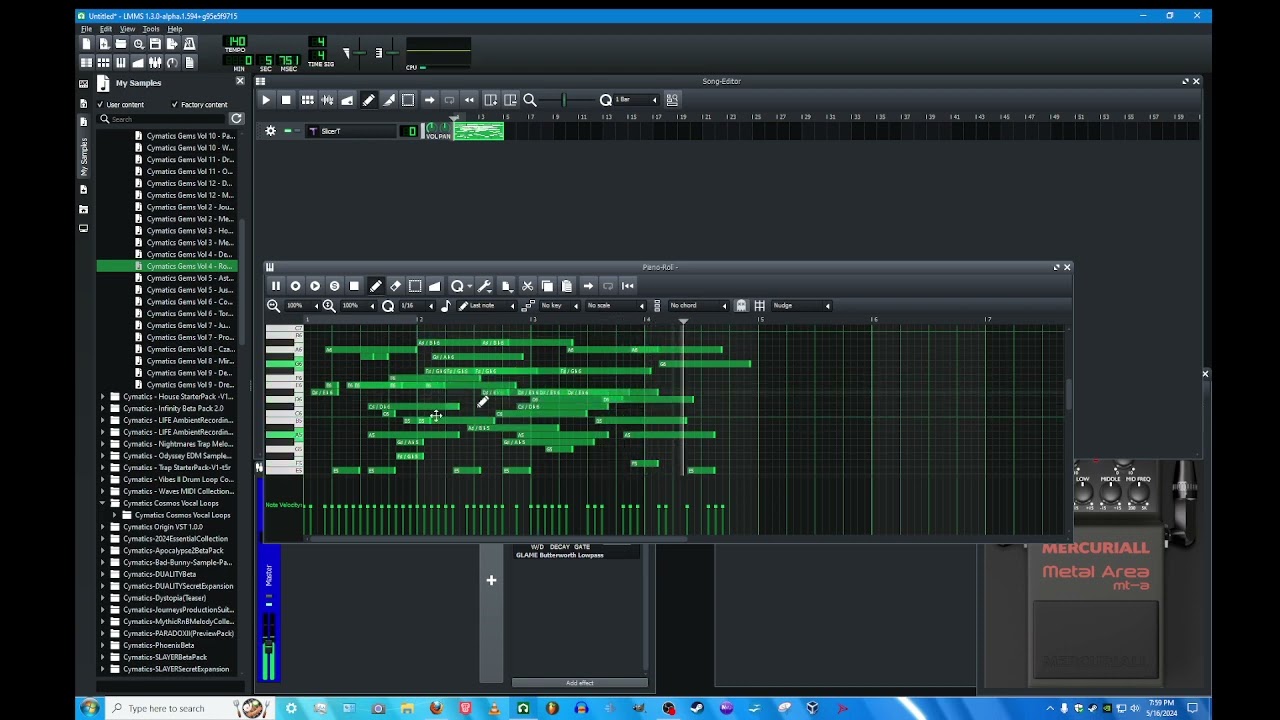Click the Piano-Roll cut scissors icon

tap(527, 286)
